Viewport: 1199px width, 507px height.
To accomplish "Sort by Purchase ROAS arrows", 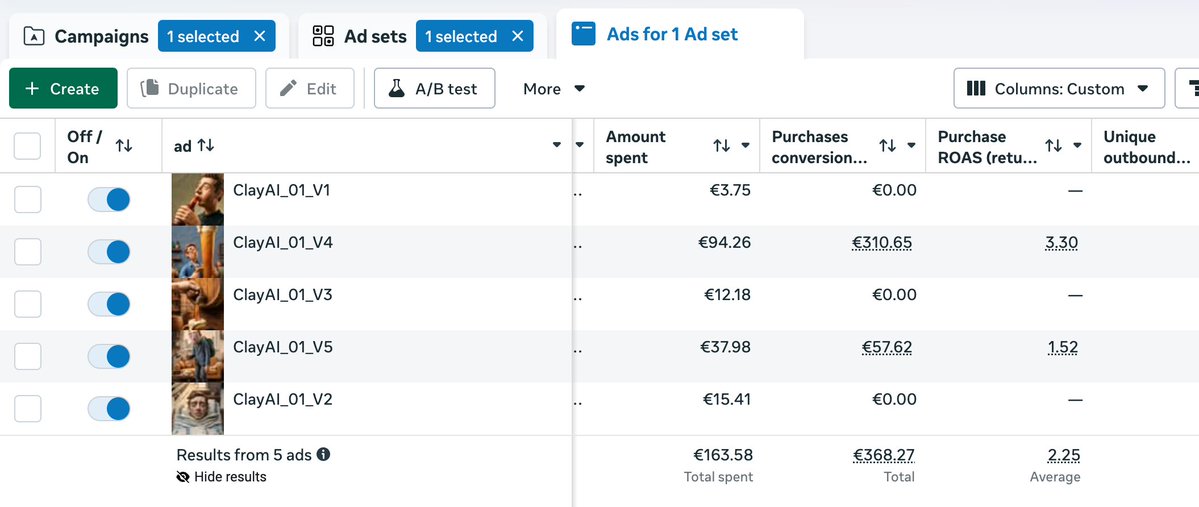I will [1053, 147].
